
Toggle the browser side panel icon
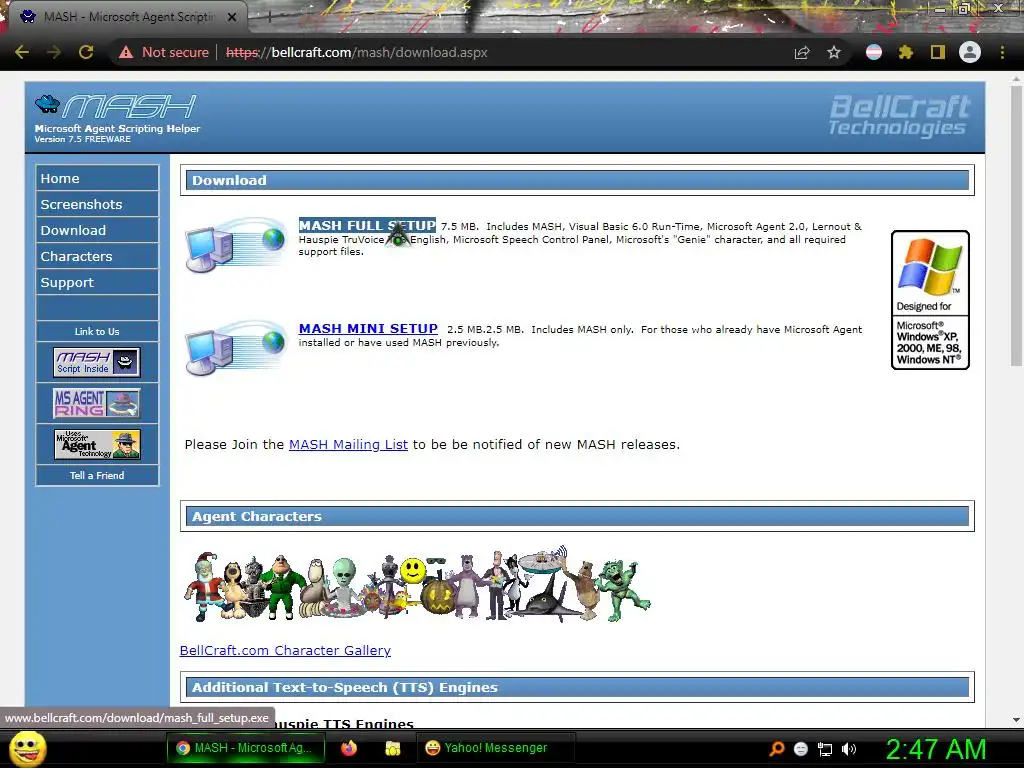point(938,52)
